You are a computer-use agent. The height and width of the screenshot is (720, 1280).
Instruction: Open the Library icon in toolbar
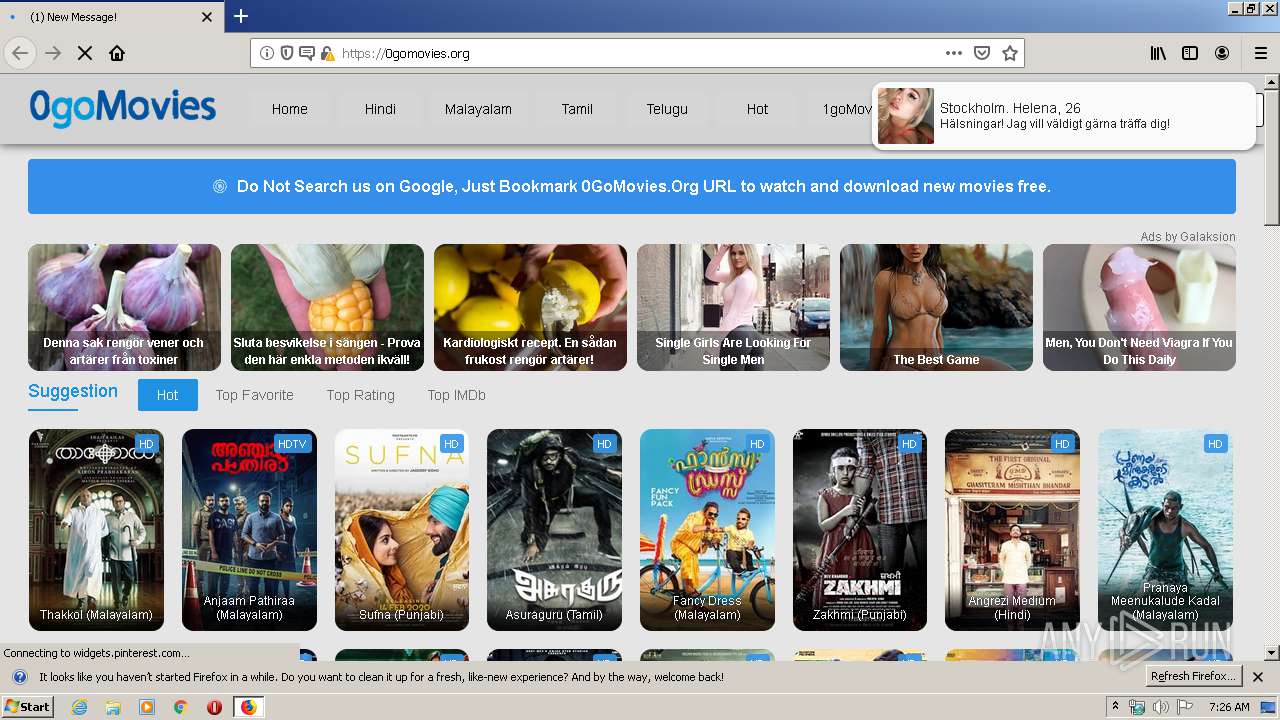1158,53
